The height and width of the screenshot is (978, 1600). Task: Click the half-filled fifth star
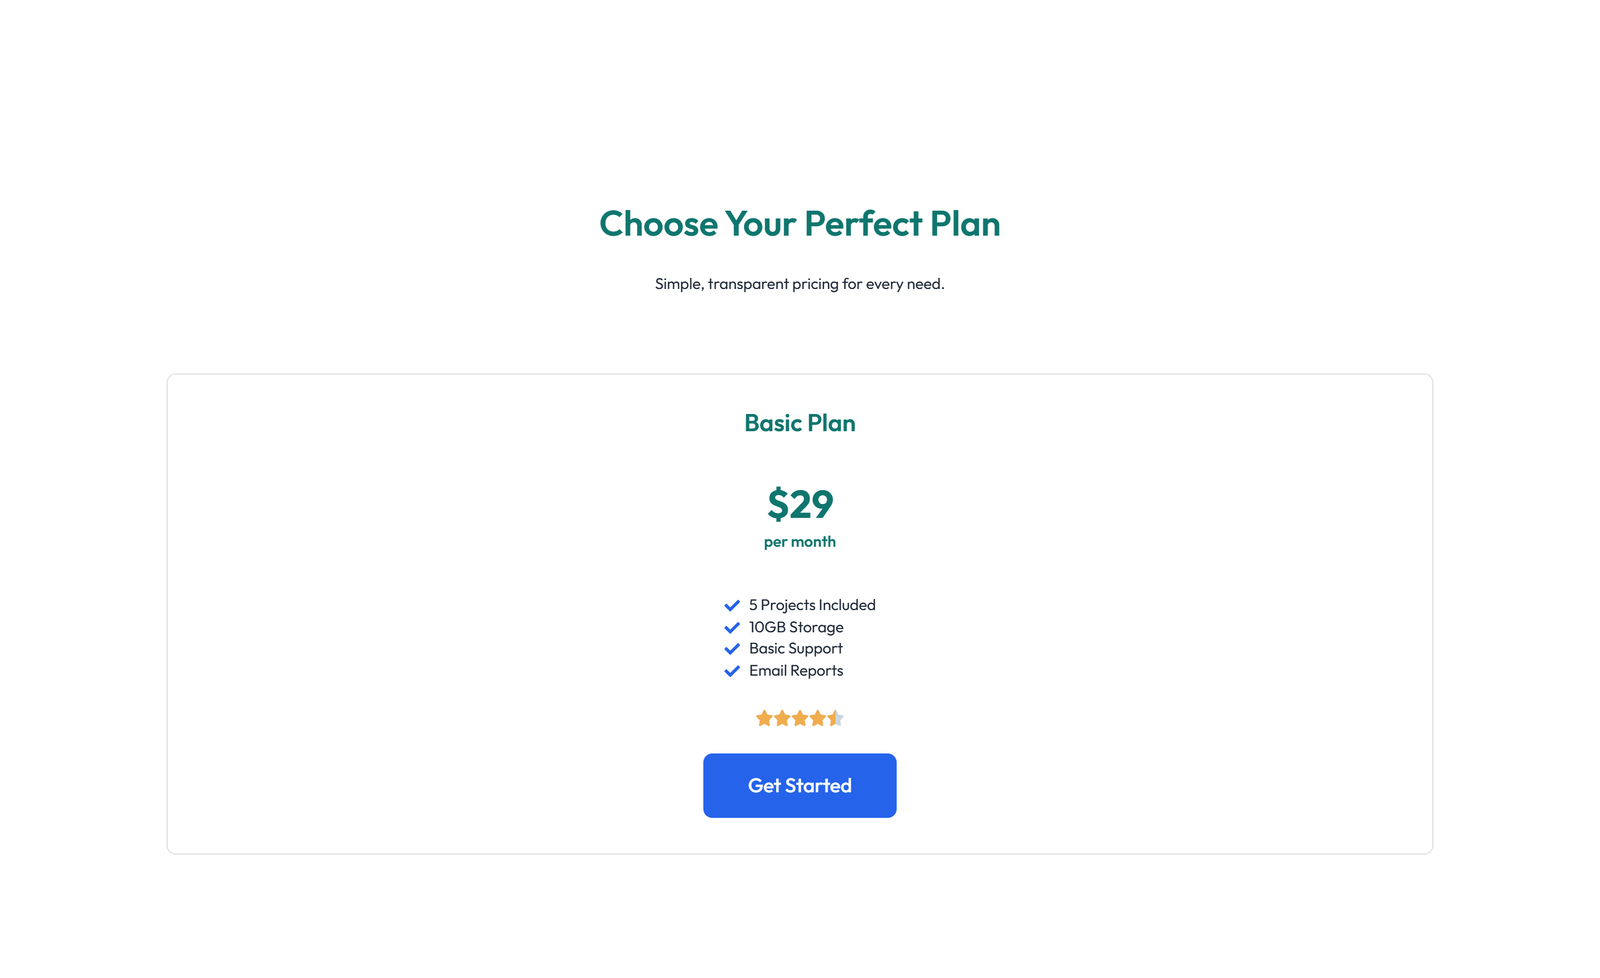[836, 718]
